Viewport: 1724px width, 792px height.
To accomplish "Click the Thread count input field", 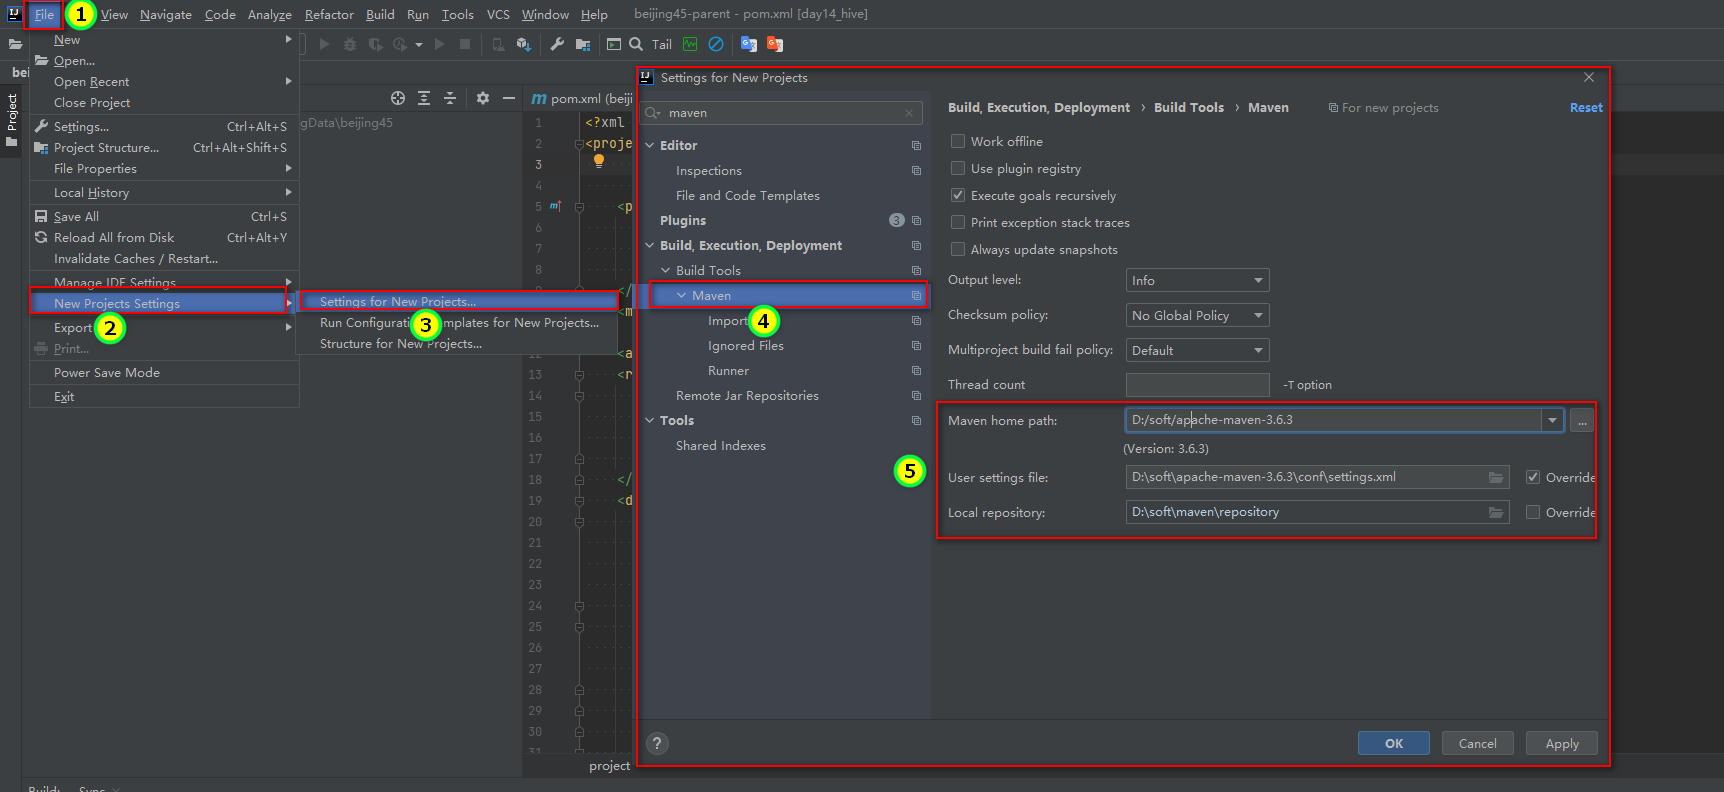I will point(1197,385).
